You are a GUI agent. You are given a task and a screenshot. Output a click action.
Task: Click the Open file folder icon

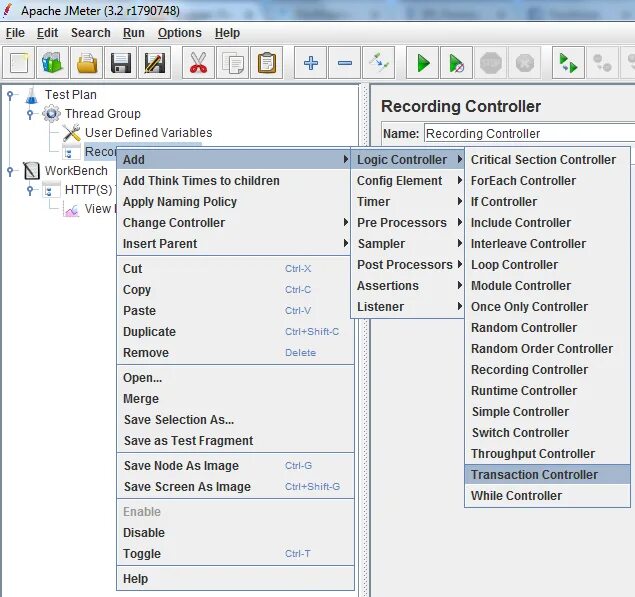click(x=87, y=63)
